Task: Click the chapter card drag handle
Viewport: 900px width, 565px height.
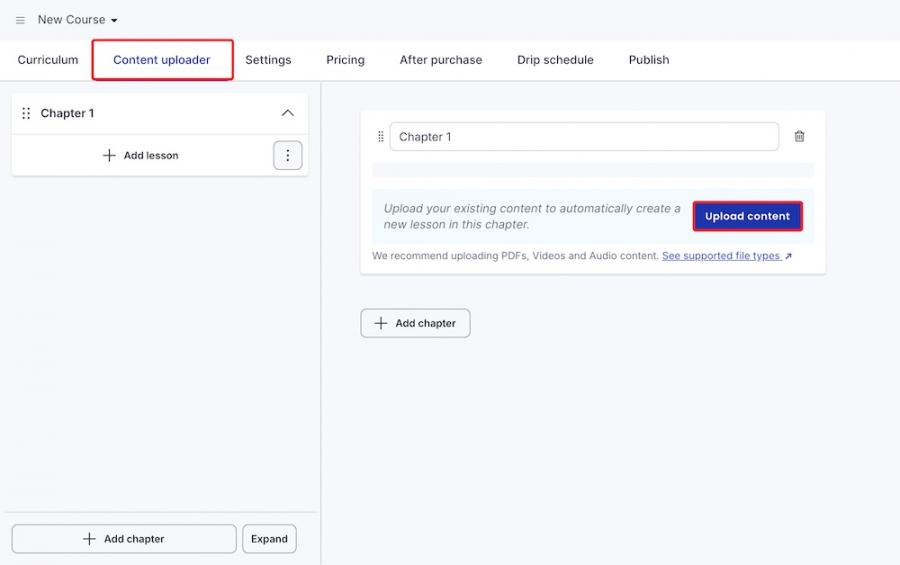Action: [381, 137]
